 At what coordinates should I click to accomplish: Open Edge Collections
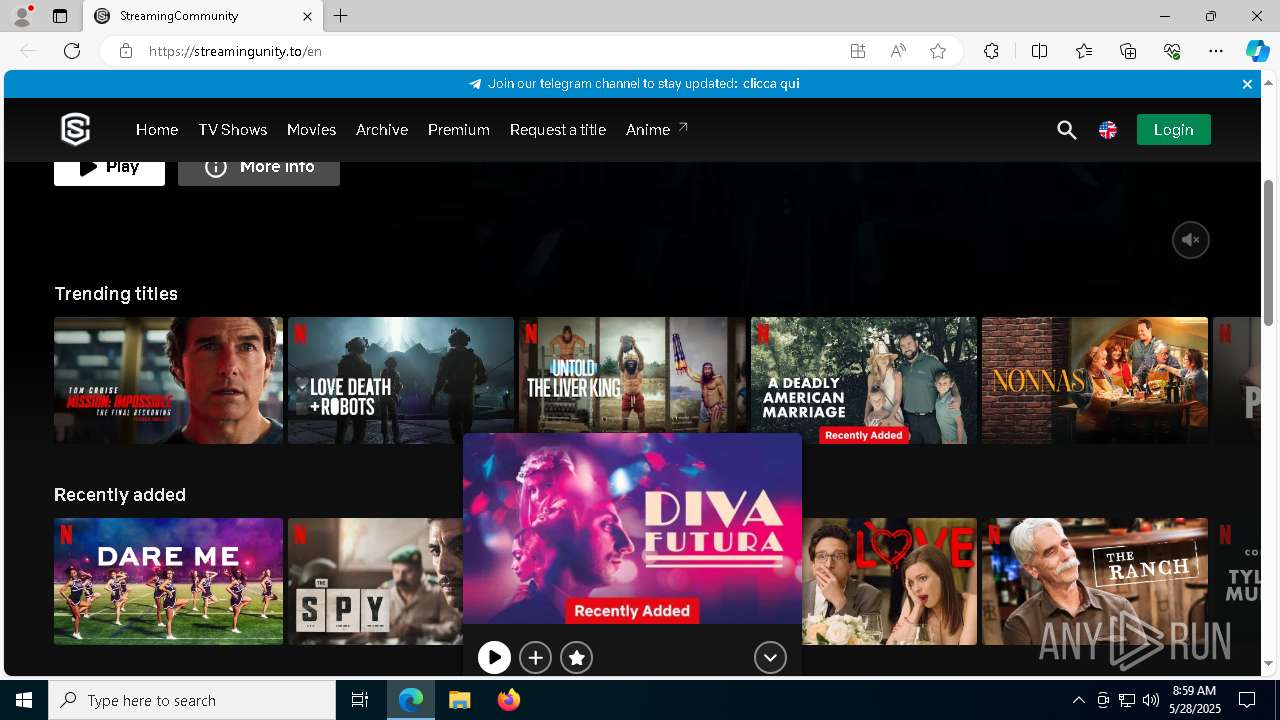tap(1128, 51)
